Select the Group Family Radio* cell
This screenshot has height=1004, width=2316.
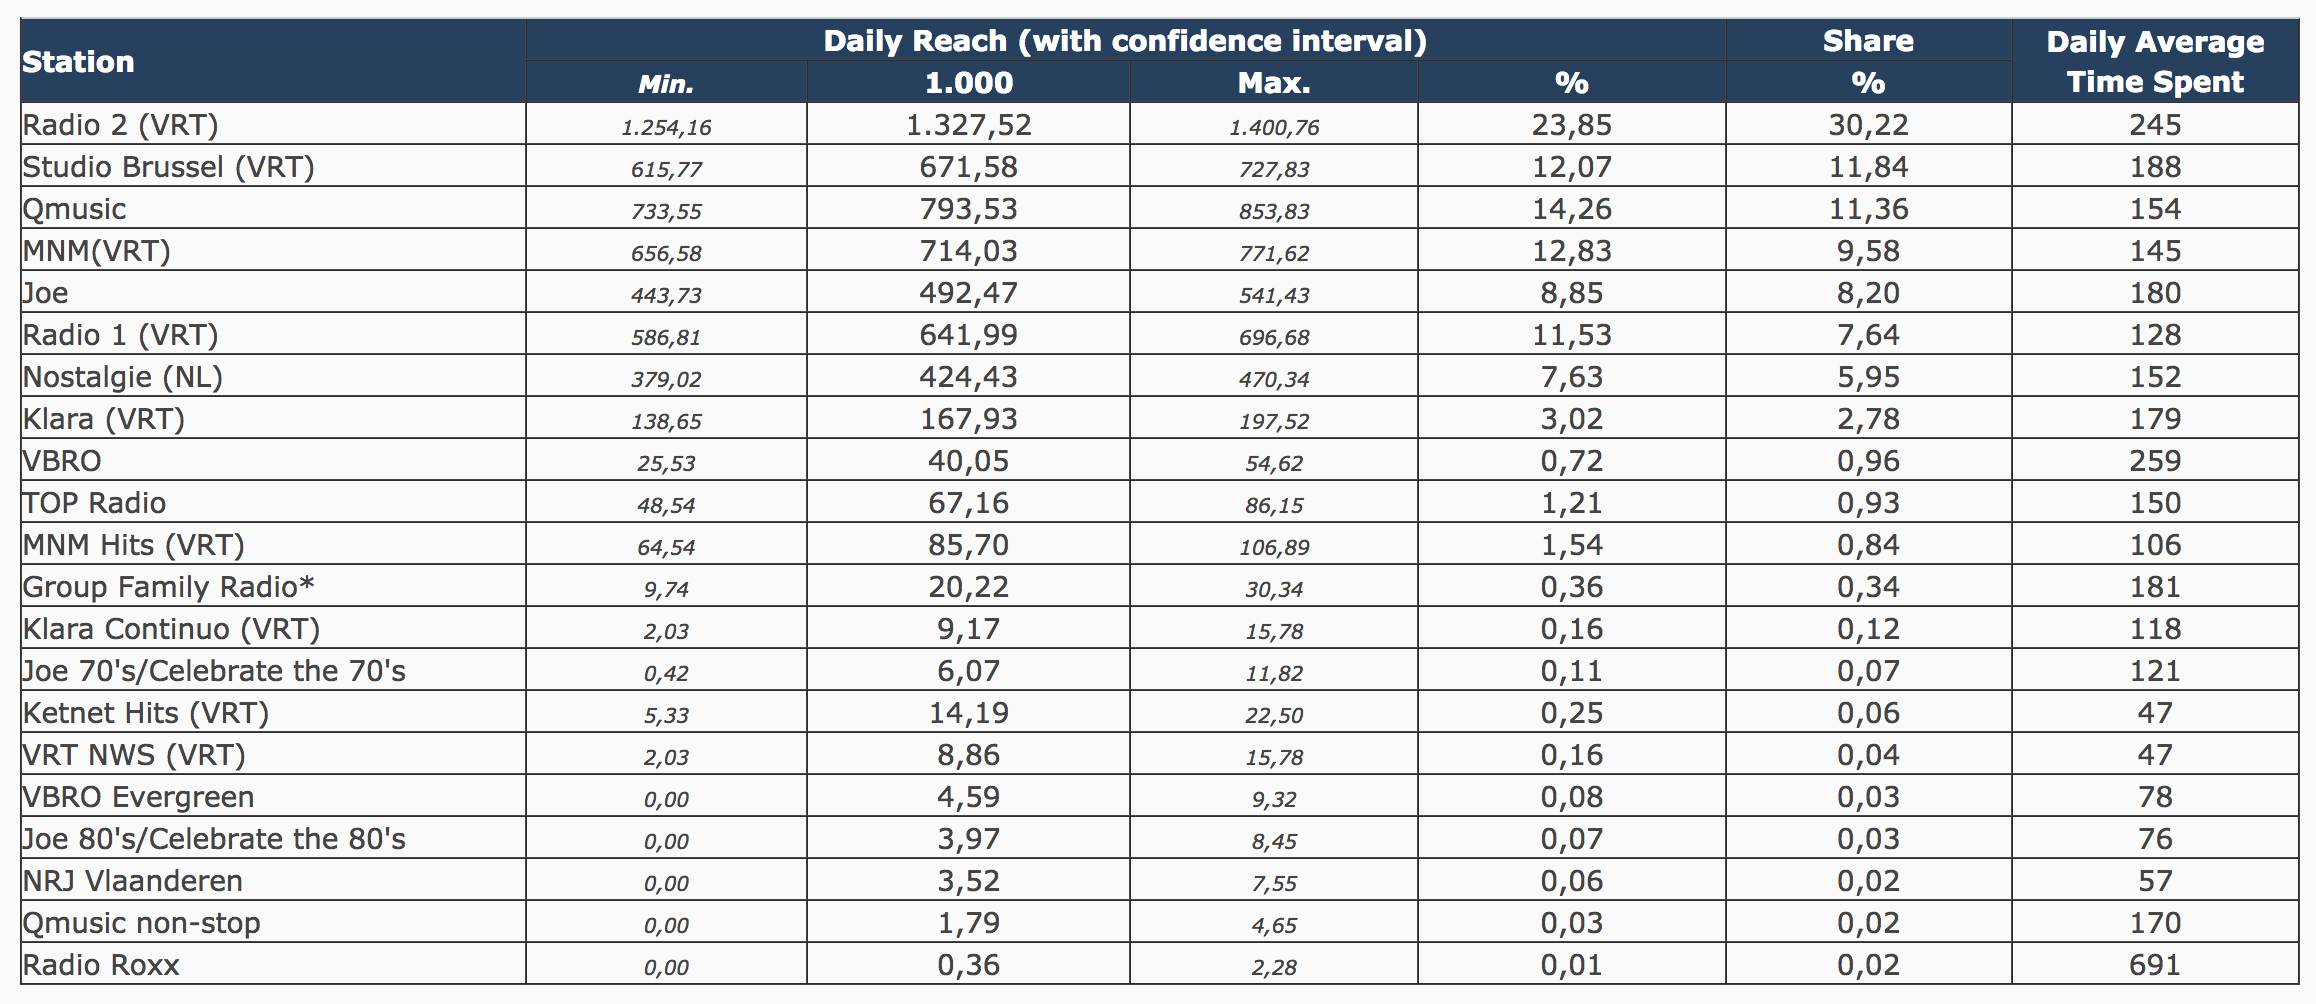(168, 587)
